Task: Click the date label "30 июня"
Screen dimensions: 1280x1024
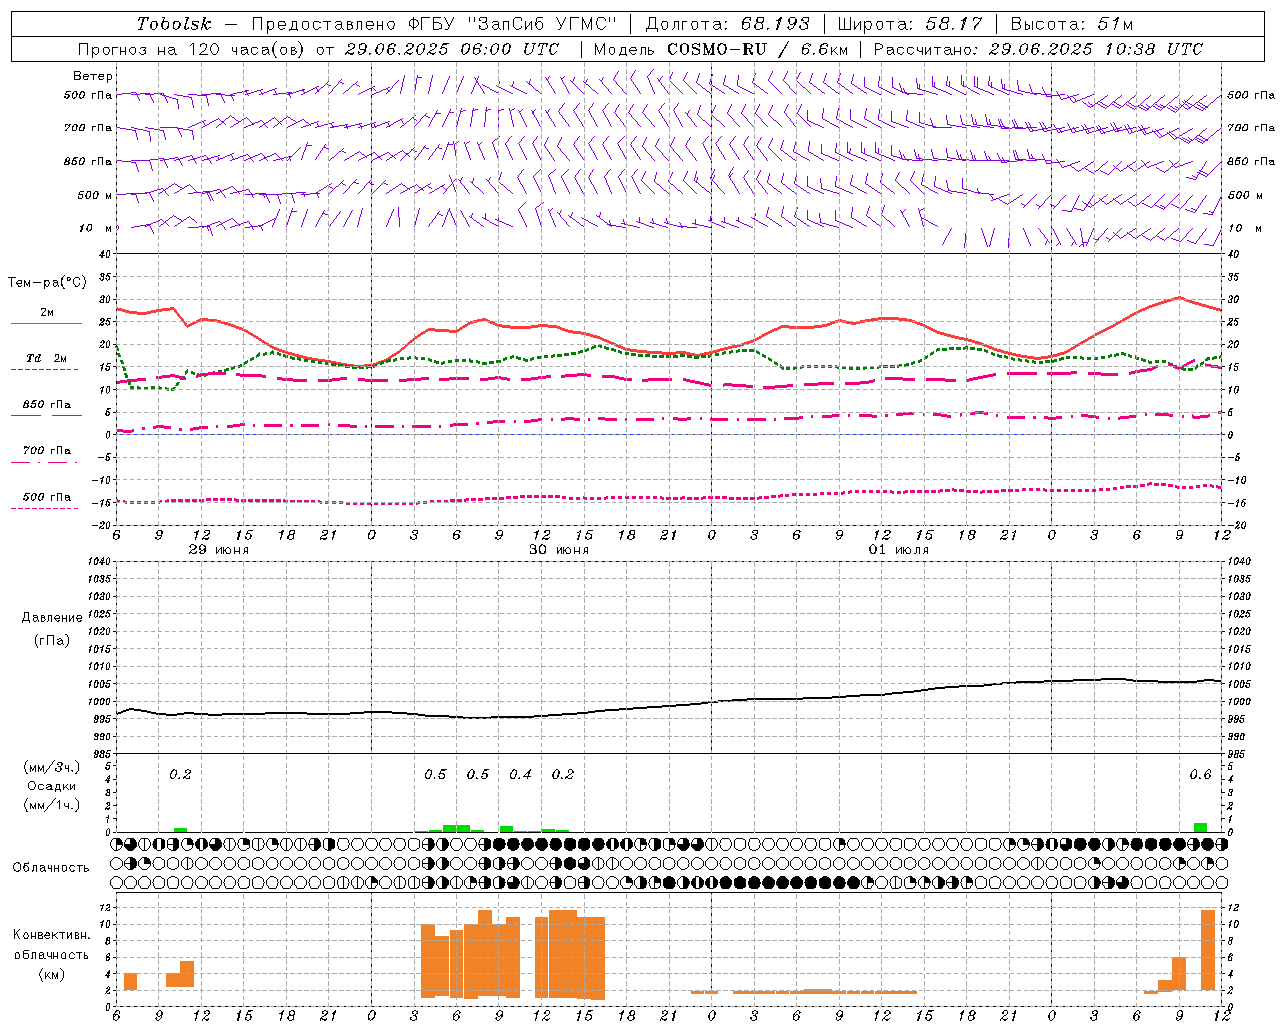Action: click(x=559, y=550)
